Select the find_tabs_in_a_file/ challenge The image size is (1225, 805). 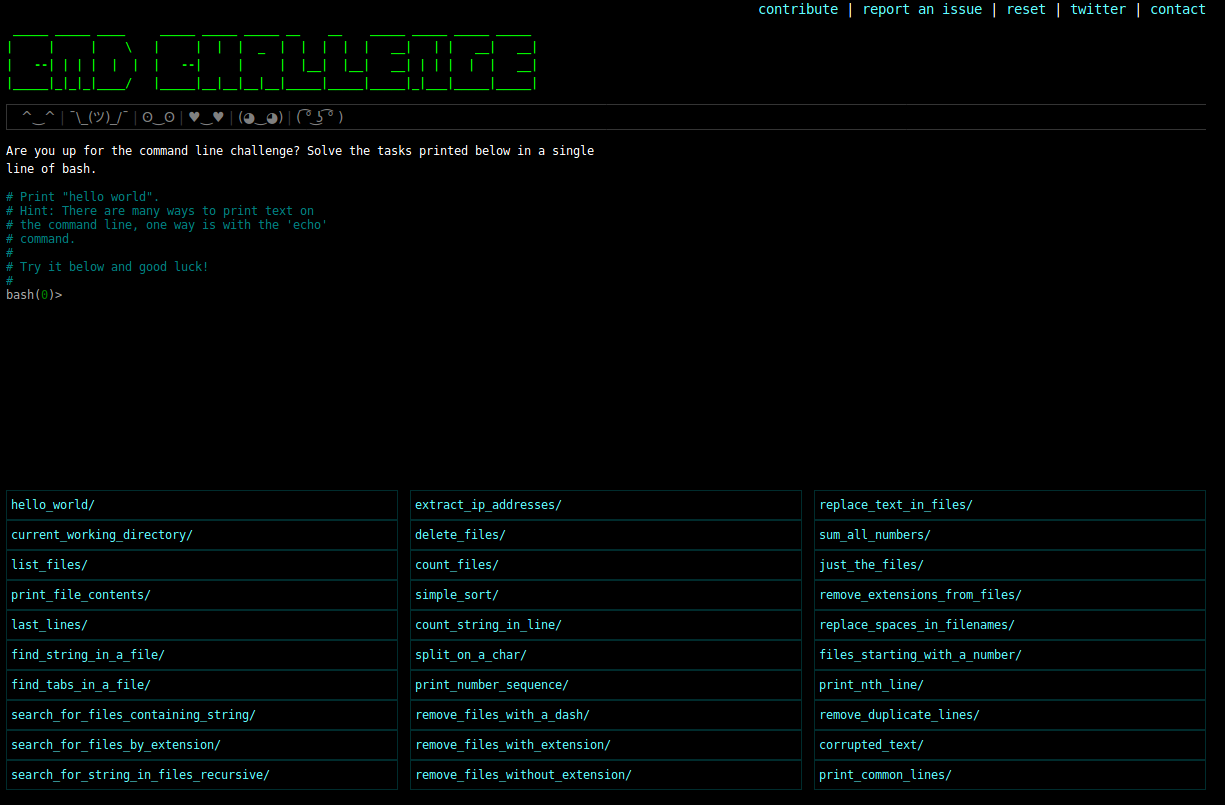(81, 685)
